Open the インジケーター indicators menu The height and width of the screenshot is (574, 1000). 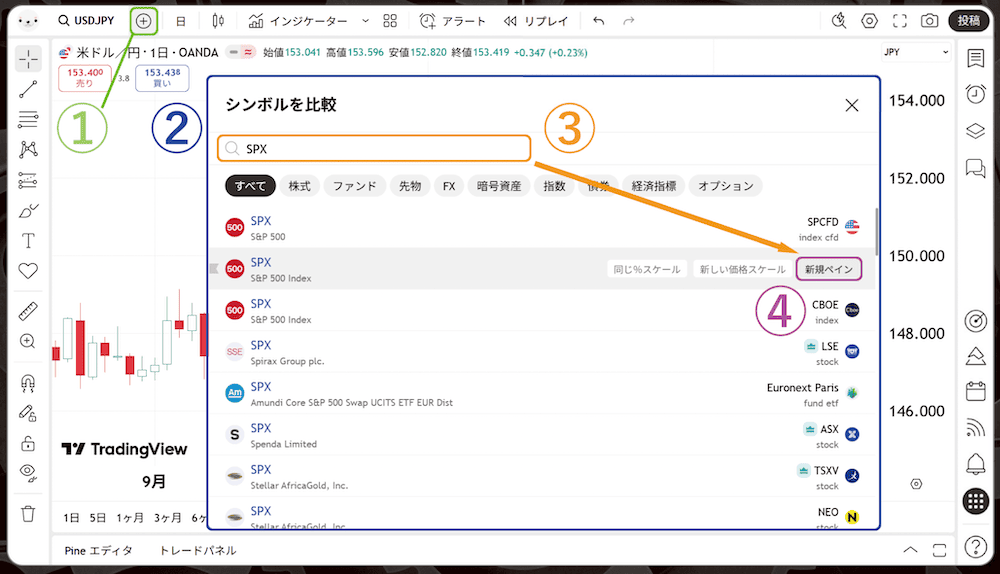(298, 21)
